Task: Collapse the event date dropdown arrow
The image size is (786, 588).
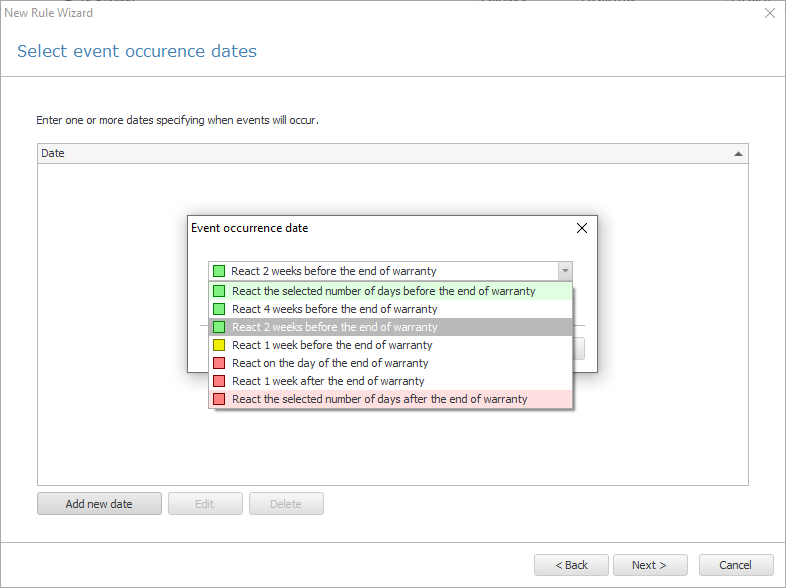Action: pyautogui.click(x=565, y=271)
